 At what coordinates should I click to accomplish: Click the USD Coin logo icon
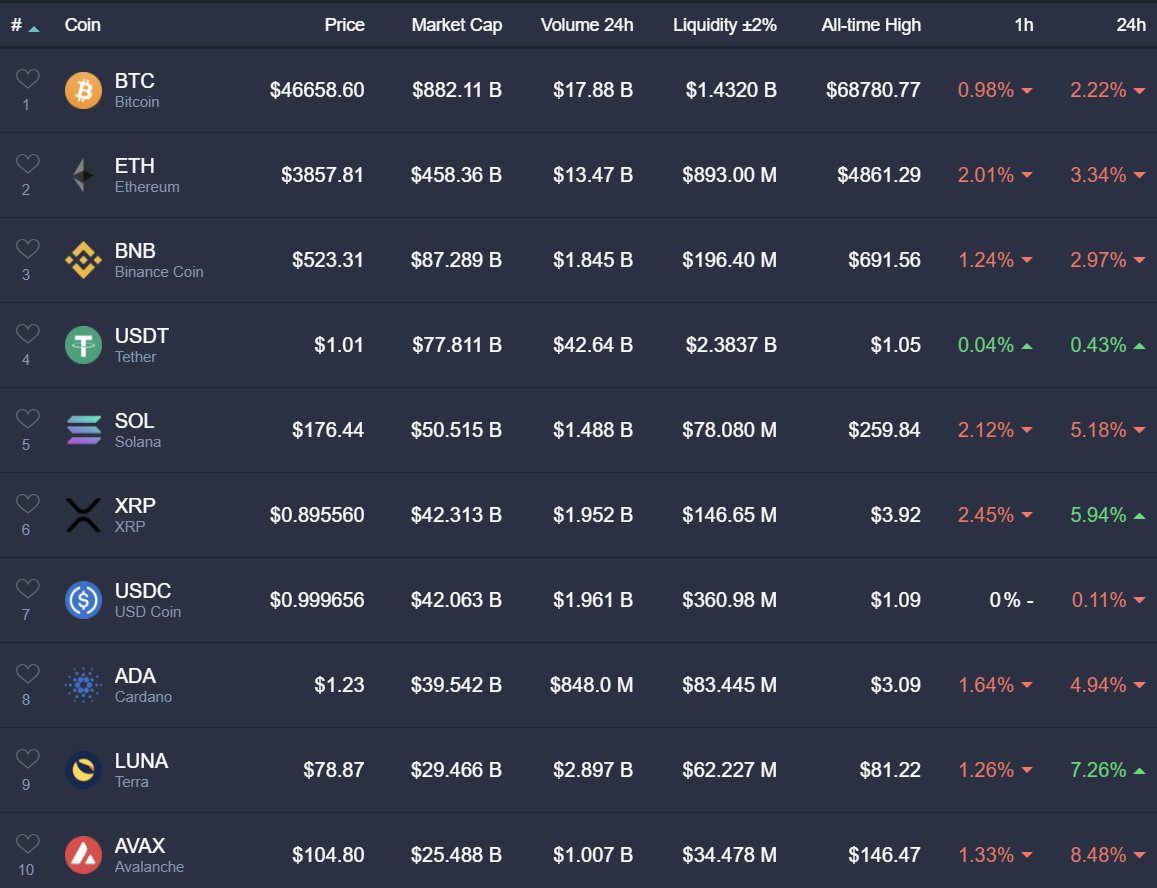[x=83, y=599]
